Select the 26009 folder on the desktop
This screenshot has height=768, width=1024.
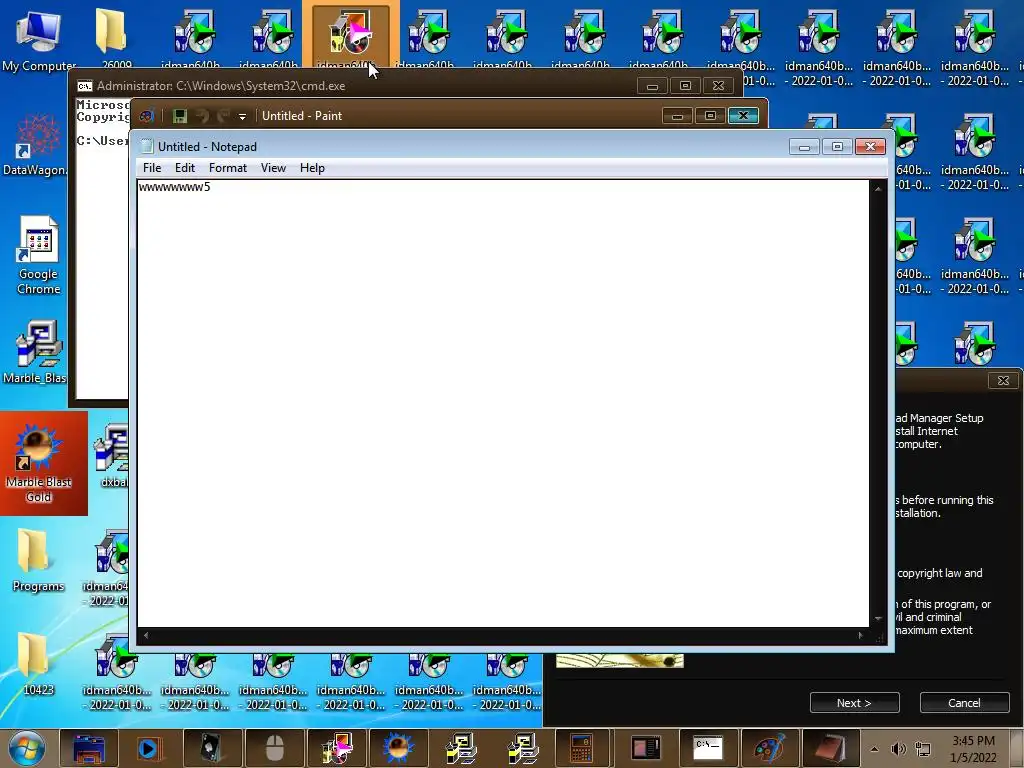click(114, 39)
